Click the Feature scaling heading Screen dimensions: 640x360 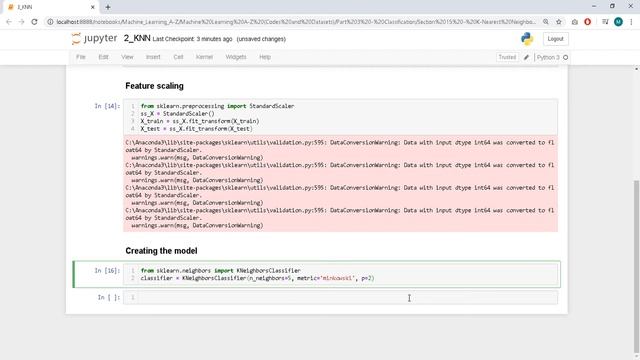coord(154,86)
